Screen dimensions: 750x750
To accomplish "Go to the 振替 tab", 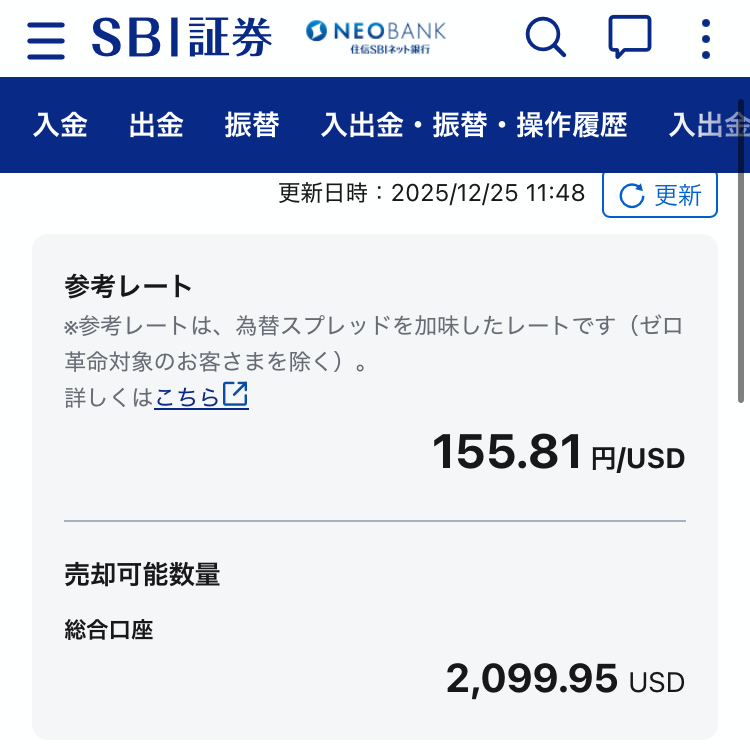I will point(252,125).
